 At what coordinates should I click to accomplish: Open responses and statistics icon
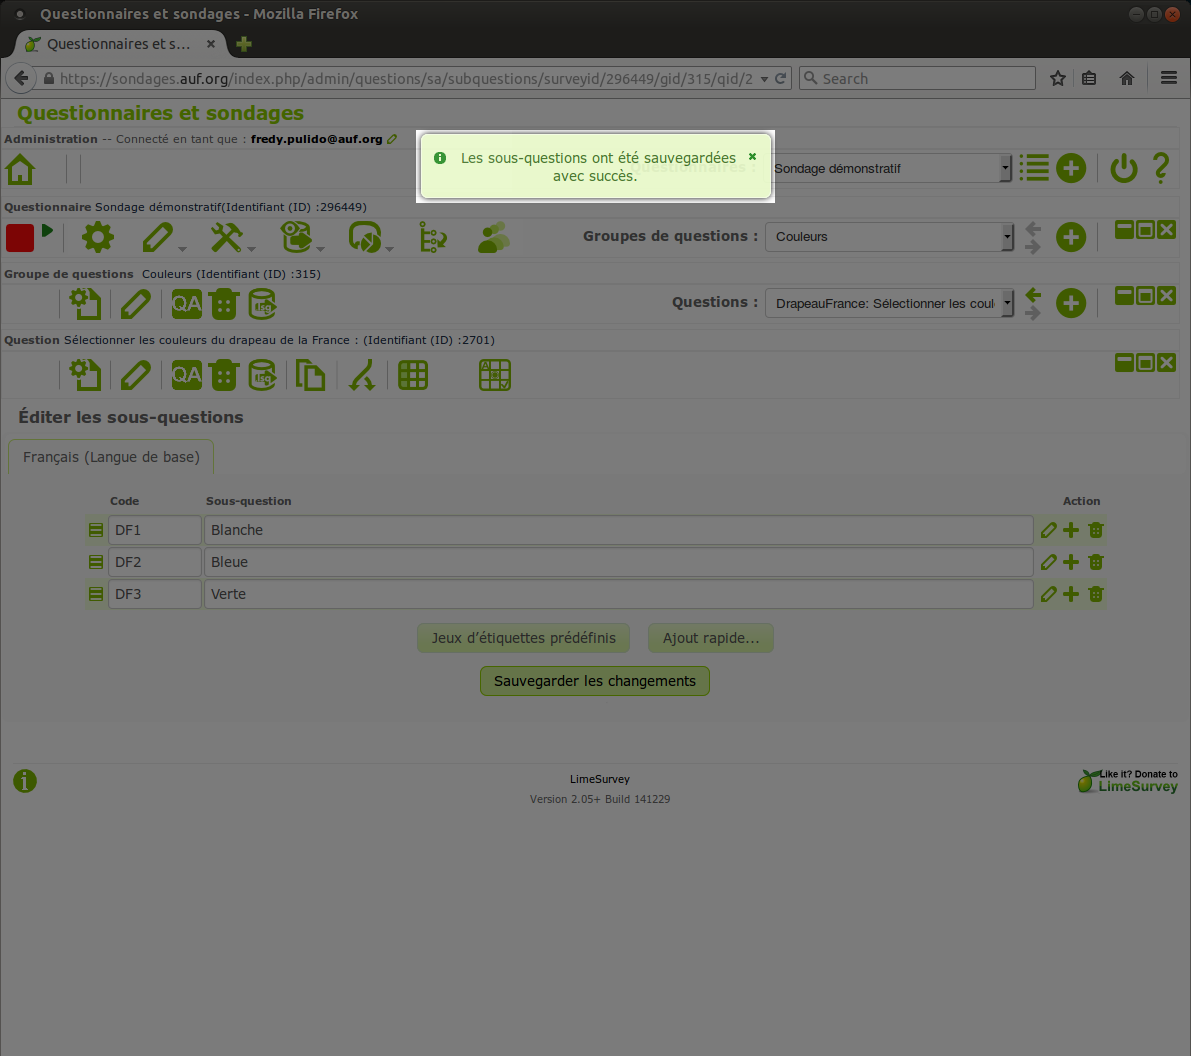pyautogui.click(x=365, y=237)
